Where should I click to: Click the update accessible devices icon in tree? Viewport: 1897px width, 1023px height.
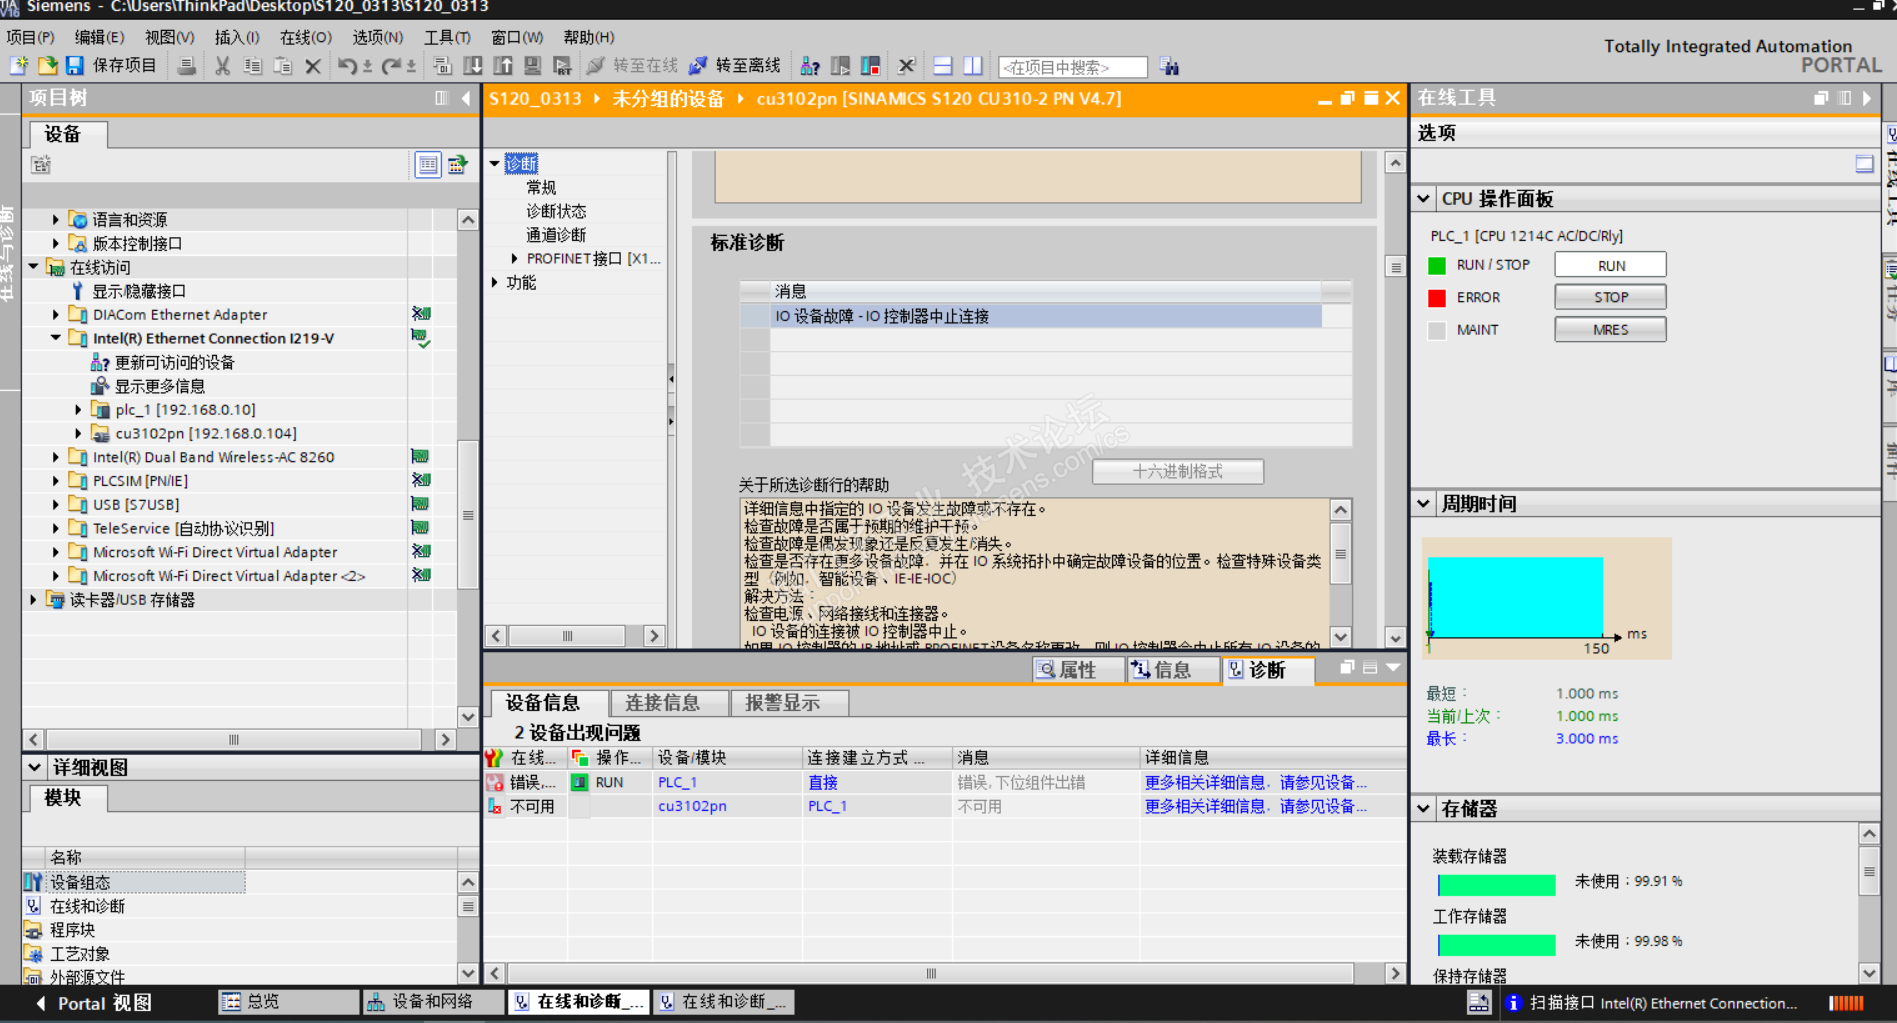100,362
